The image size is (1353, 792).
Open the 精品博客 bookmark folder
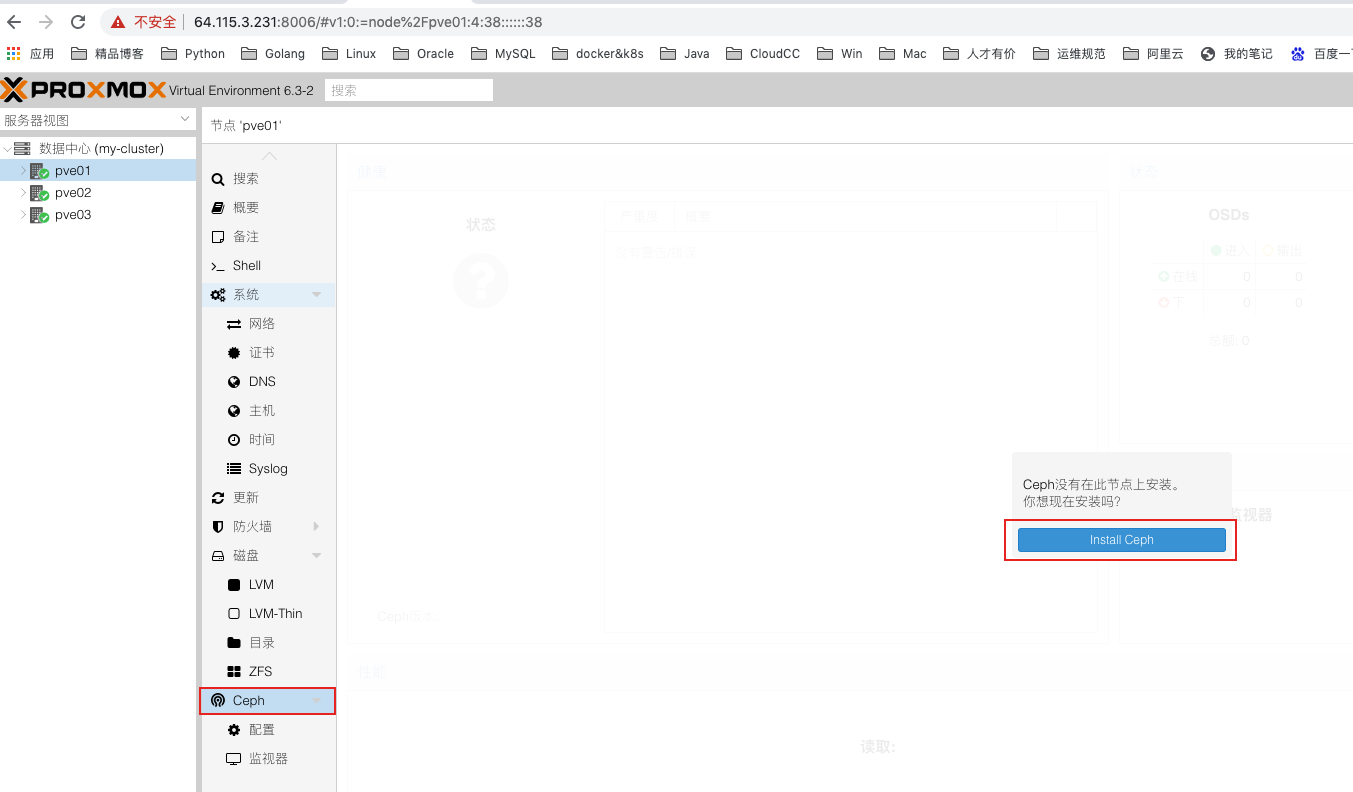(x=108, y=54)
